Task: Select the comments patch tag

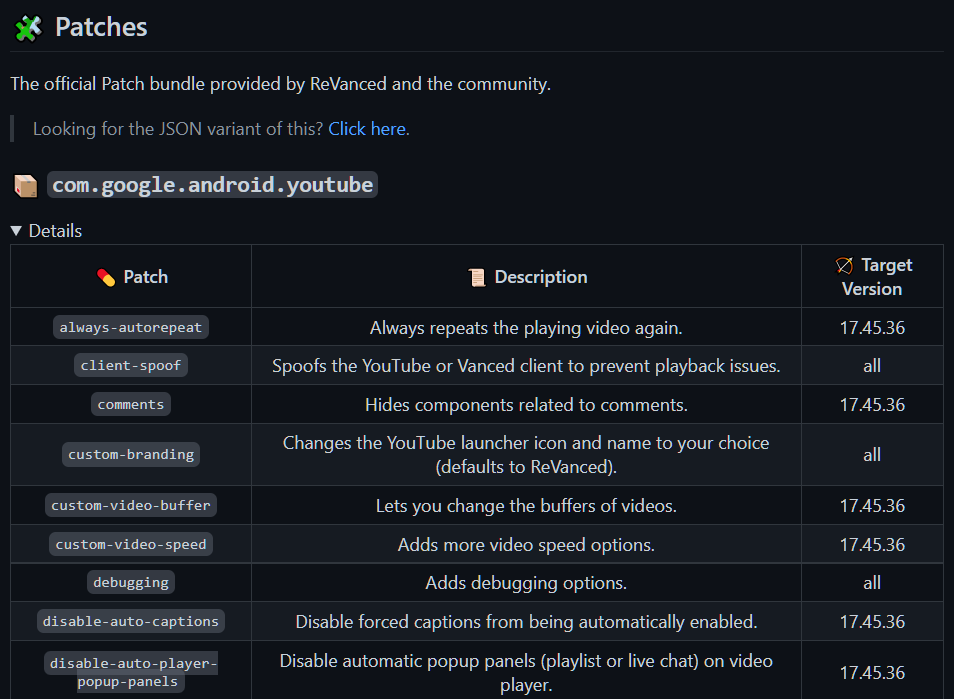Action: 131,404
